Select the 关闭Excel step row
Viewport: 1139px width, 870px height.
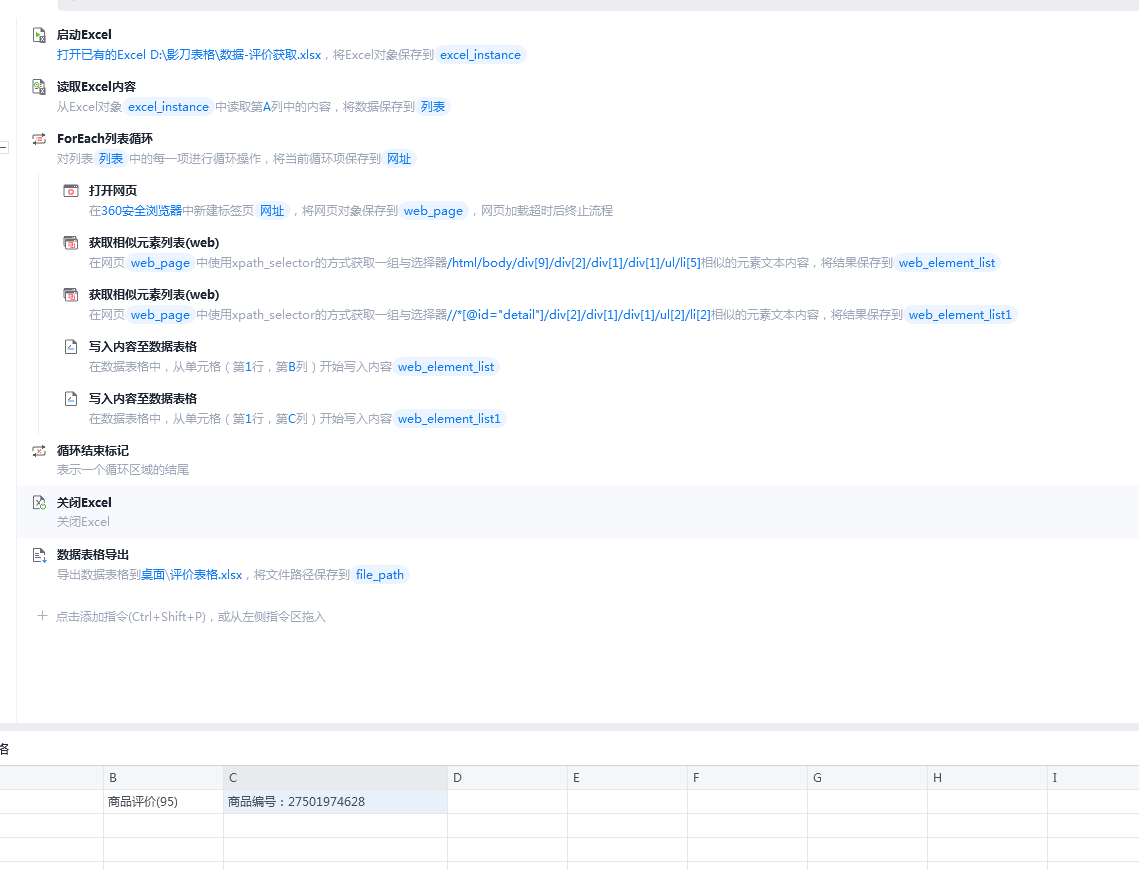pyautogui.click(x=577, y=512)
